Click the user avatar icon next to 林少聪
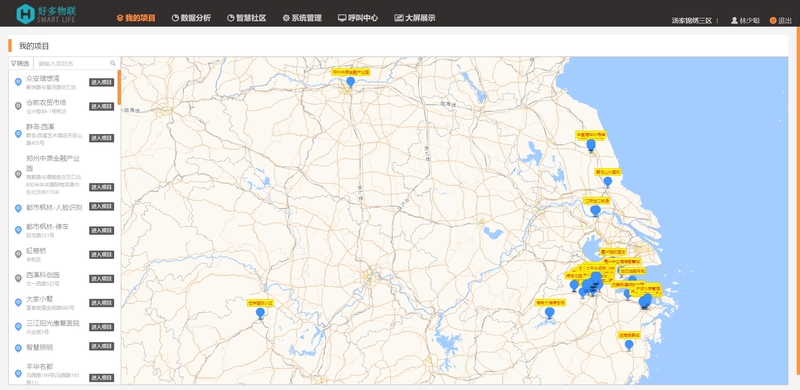The image size is (800, 390). (734, 20)
